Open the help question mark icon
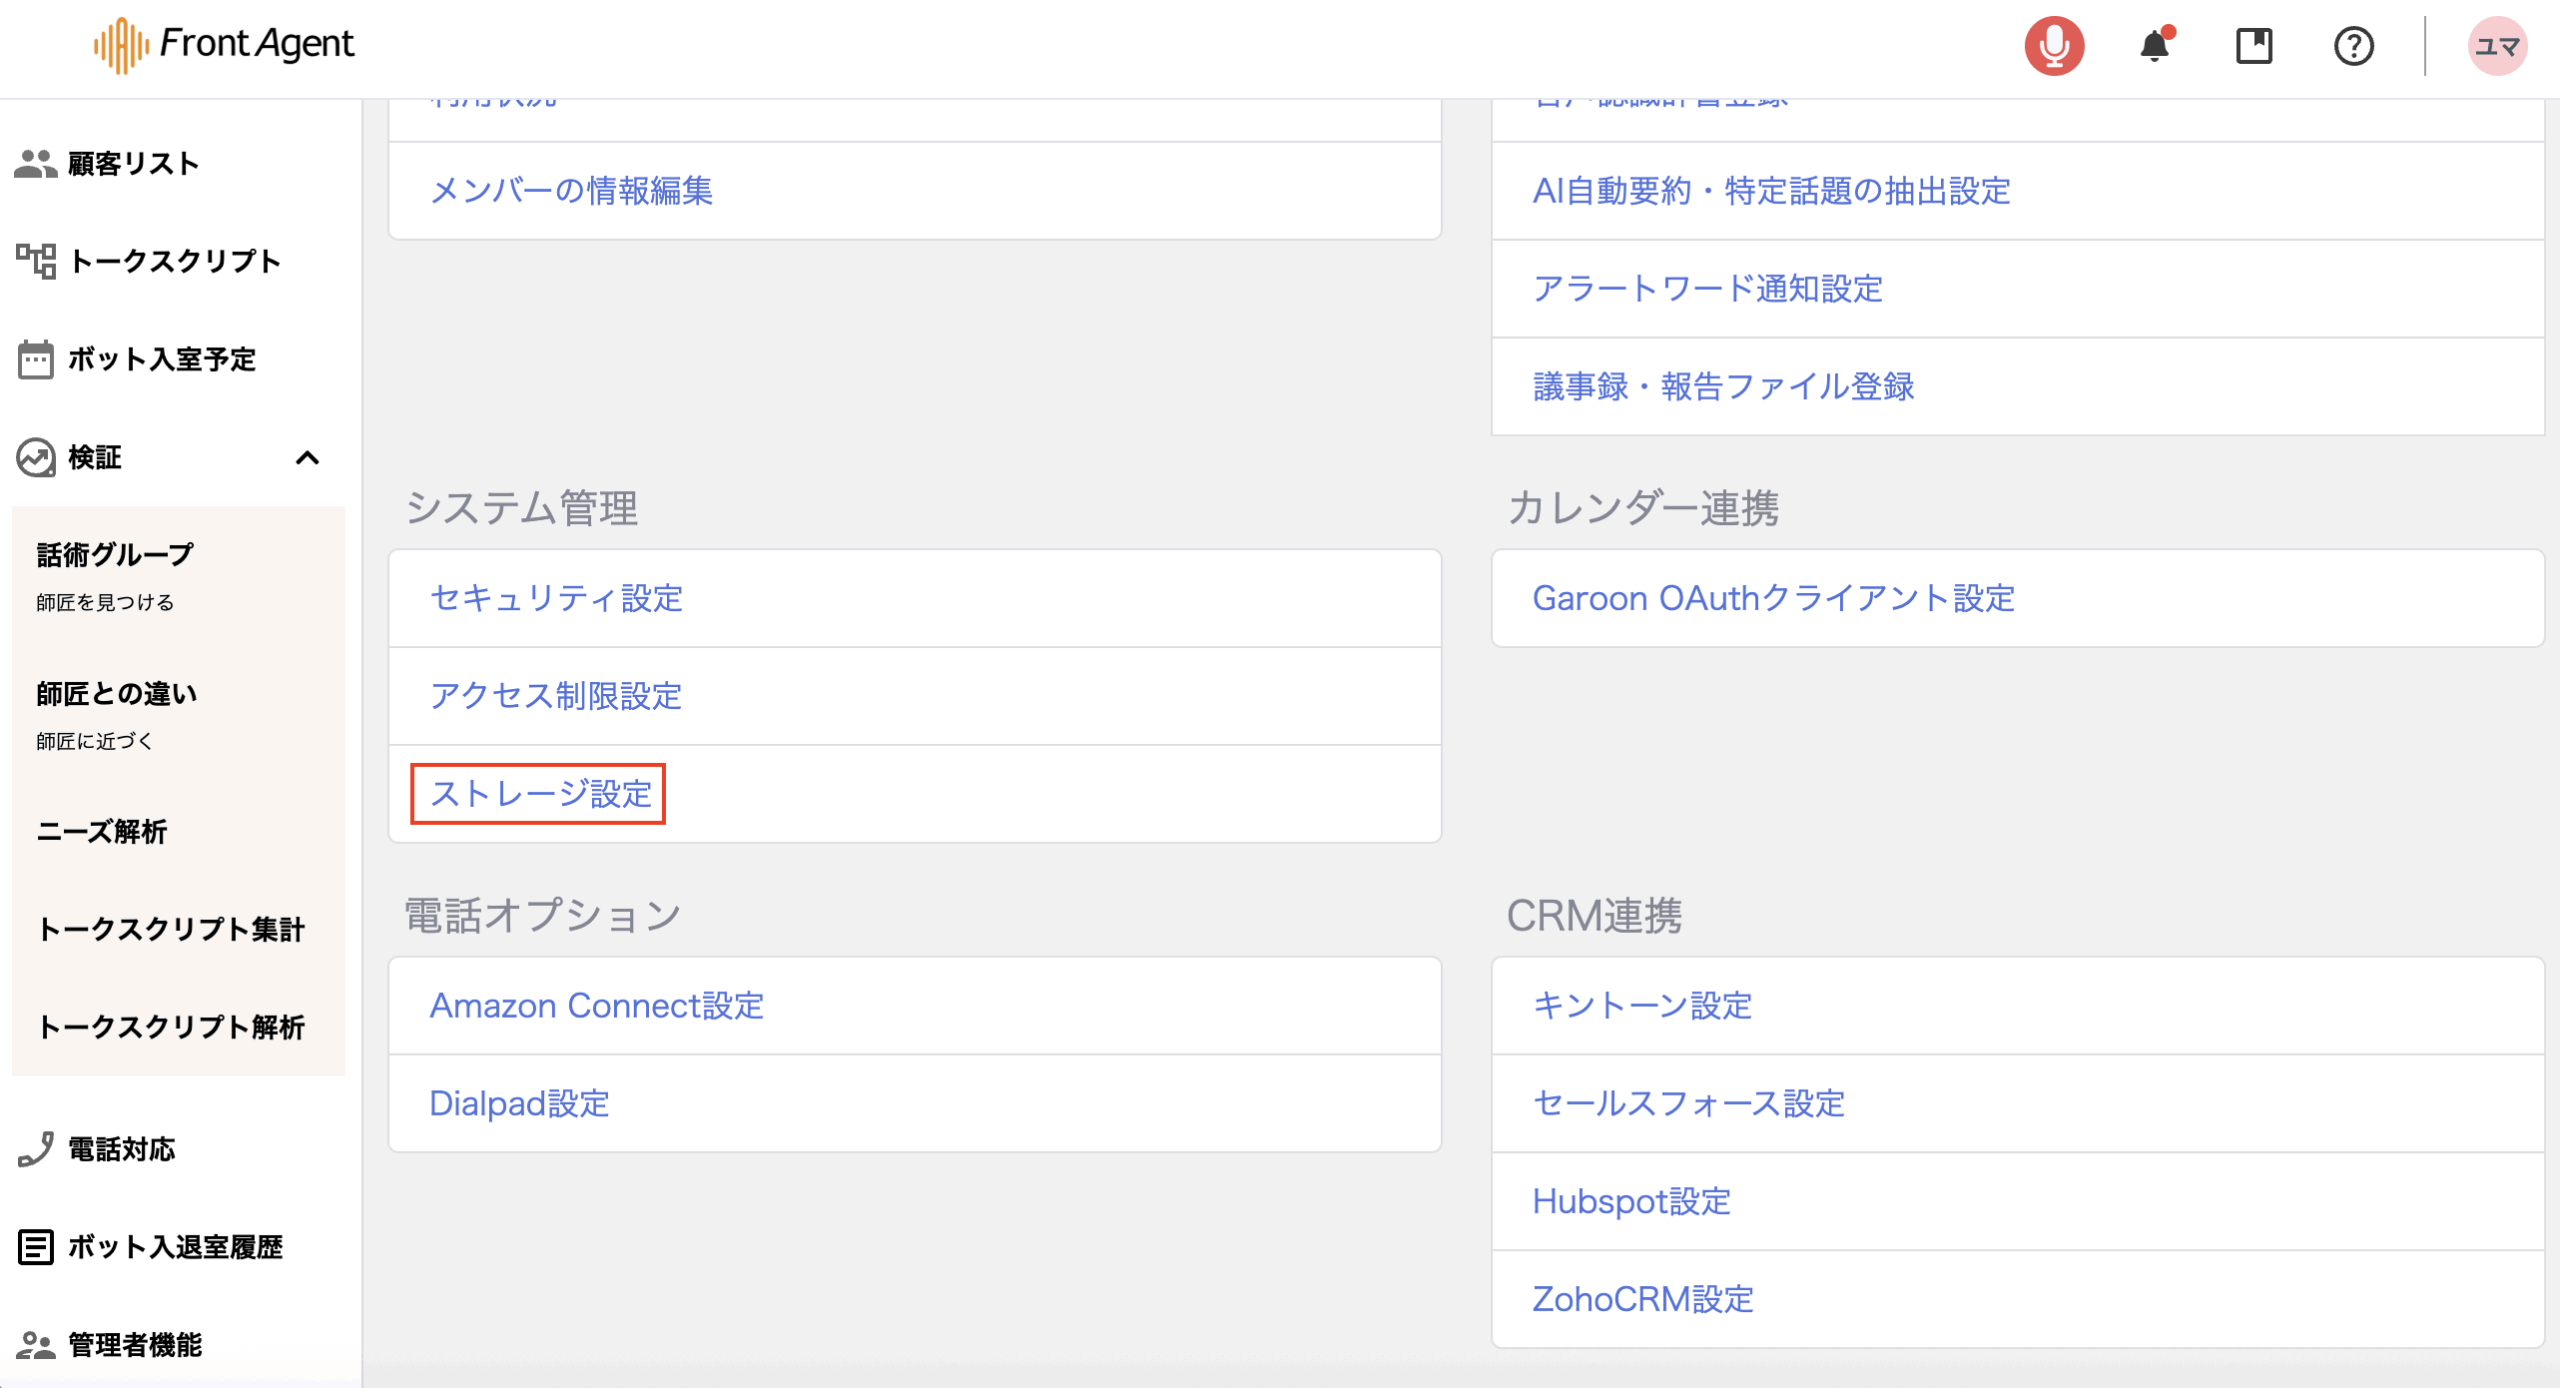Viewport: 2560px width, 1388px height. coord(2354,46)
